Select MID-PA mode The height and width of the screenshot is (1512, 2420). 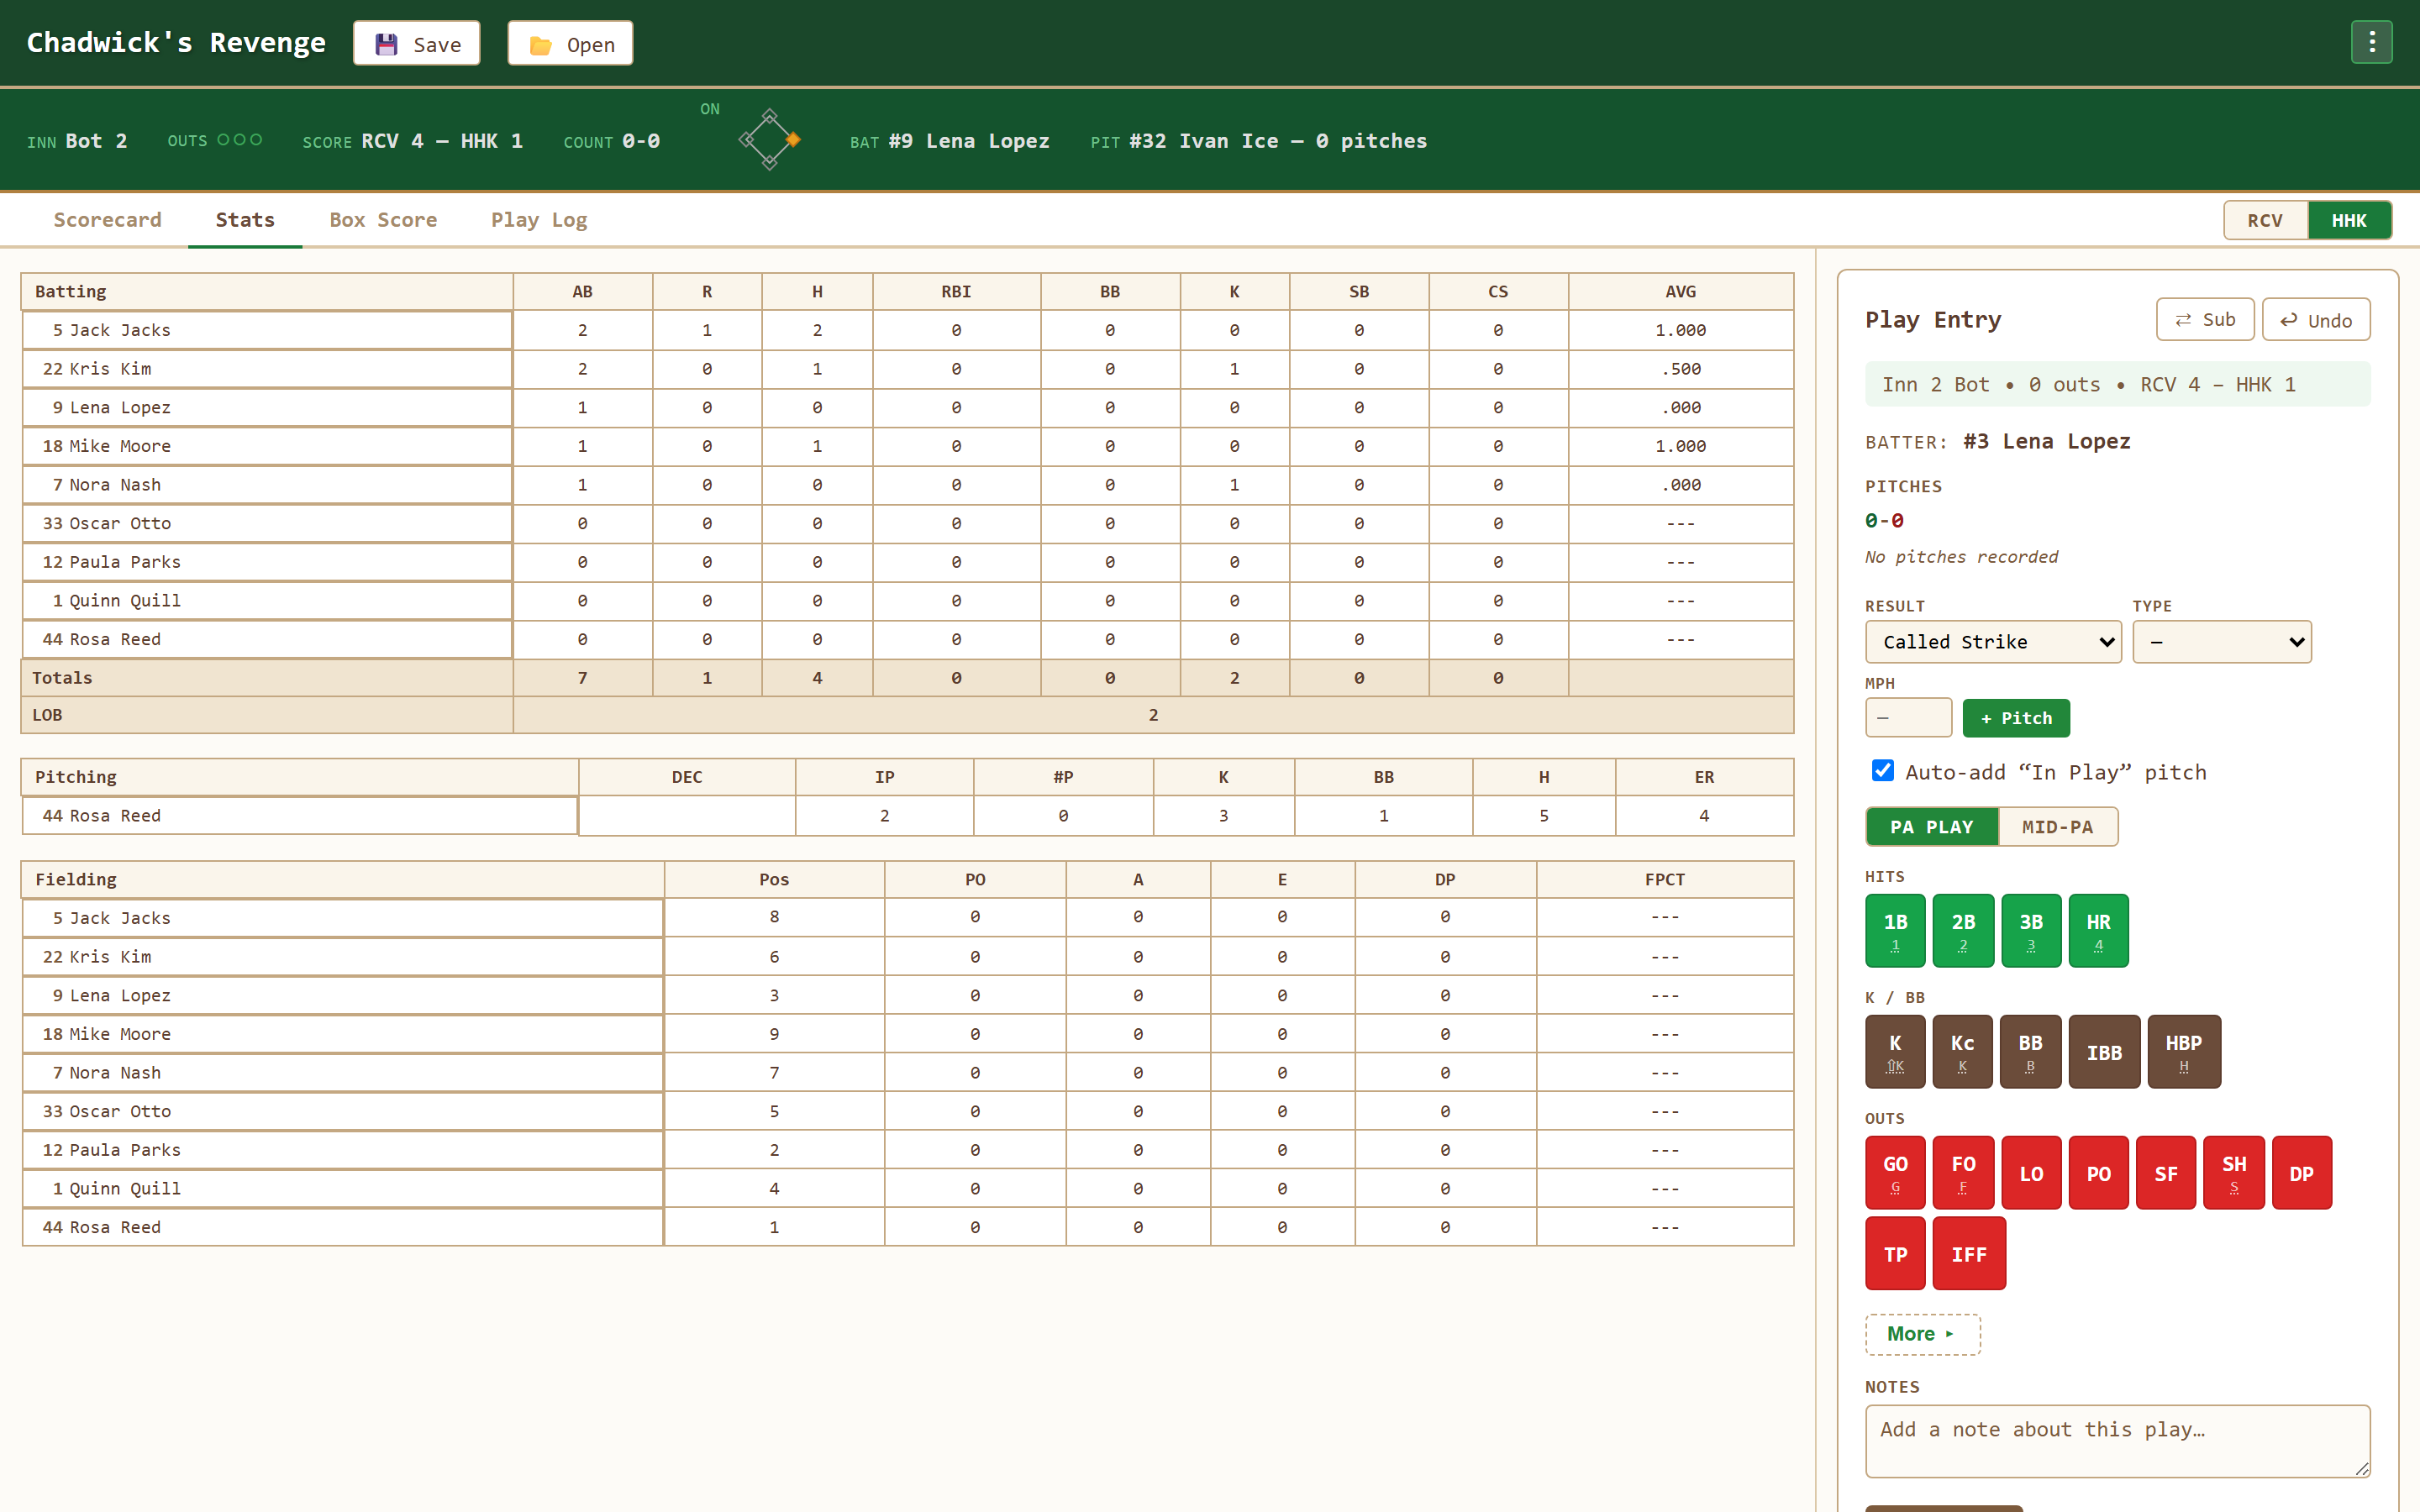2057,826
